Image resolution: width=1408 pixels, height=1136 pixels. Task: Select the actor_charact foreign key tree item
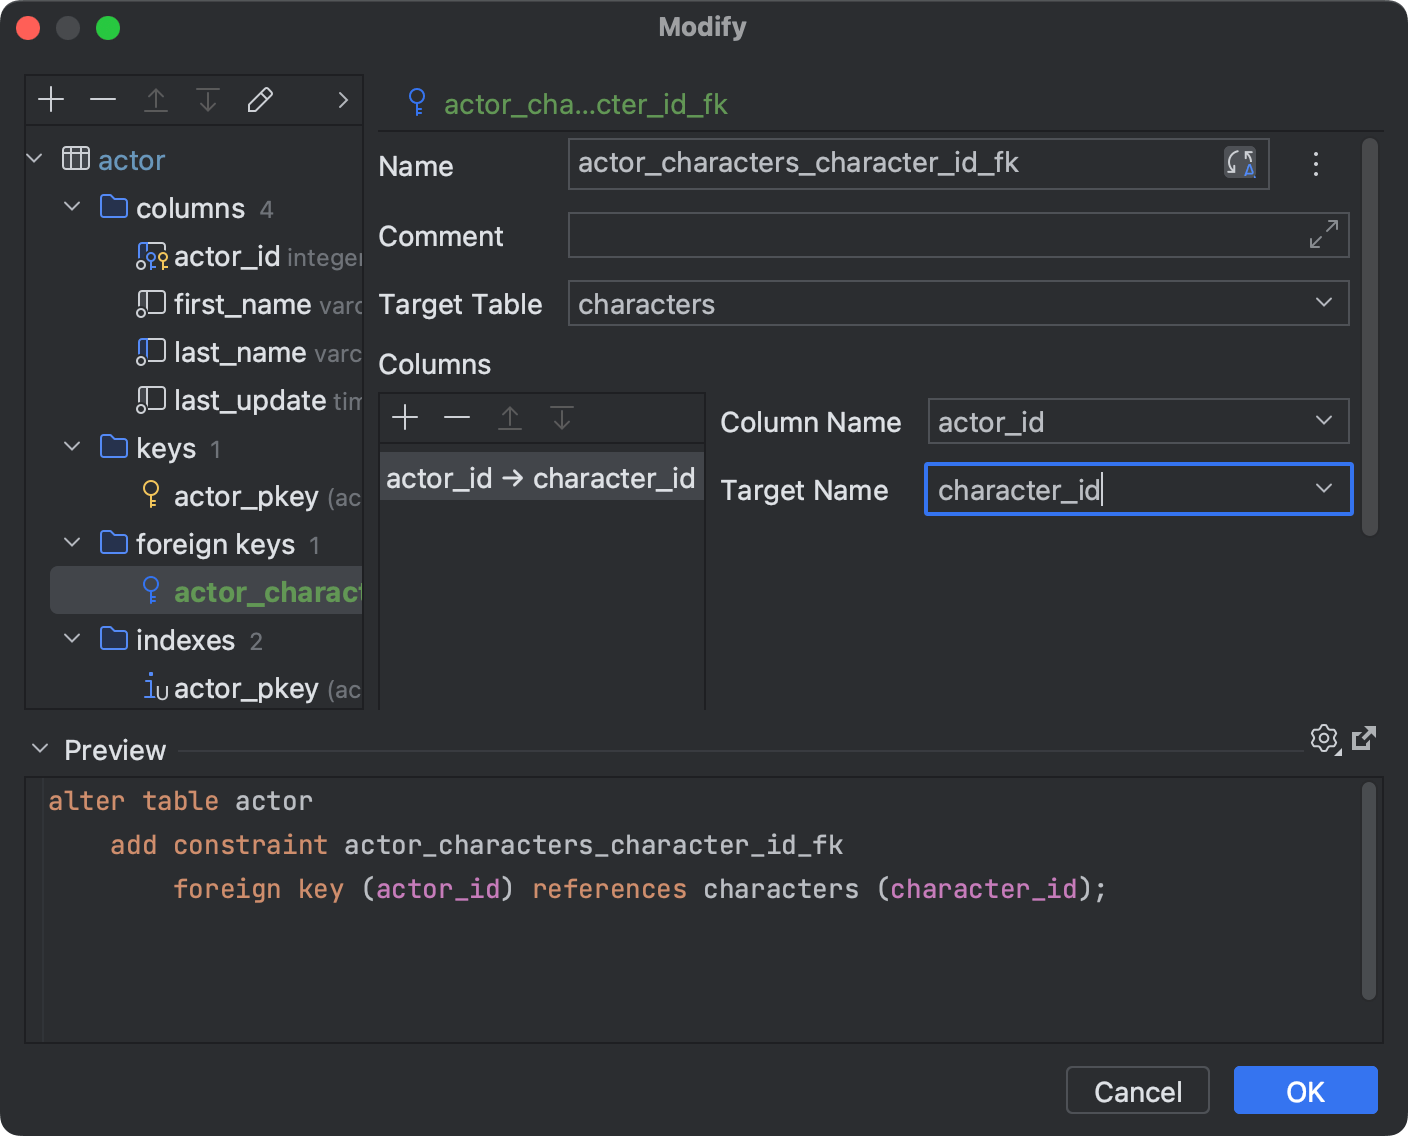(206, 591)
